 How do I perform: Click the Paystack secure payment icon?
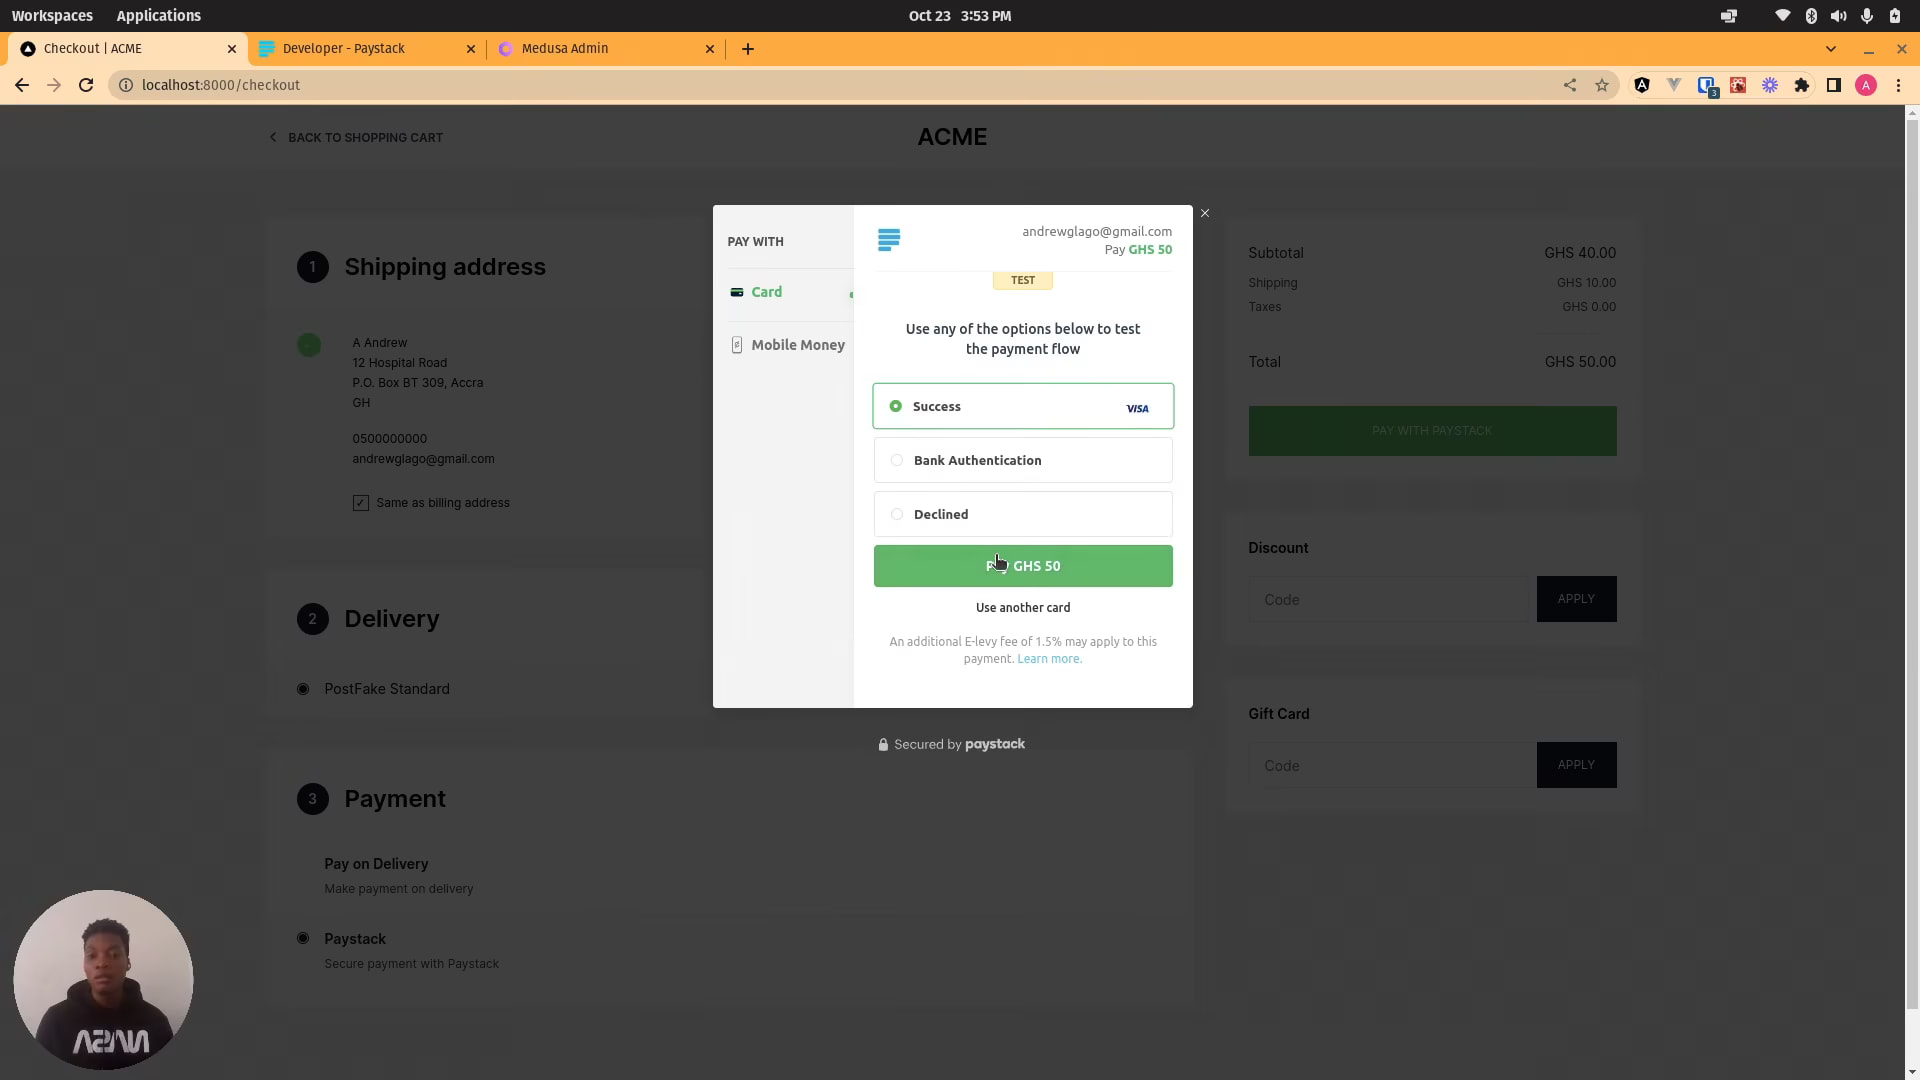pyautogui.click(x=881, y=744)
